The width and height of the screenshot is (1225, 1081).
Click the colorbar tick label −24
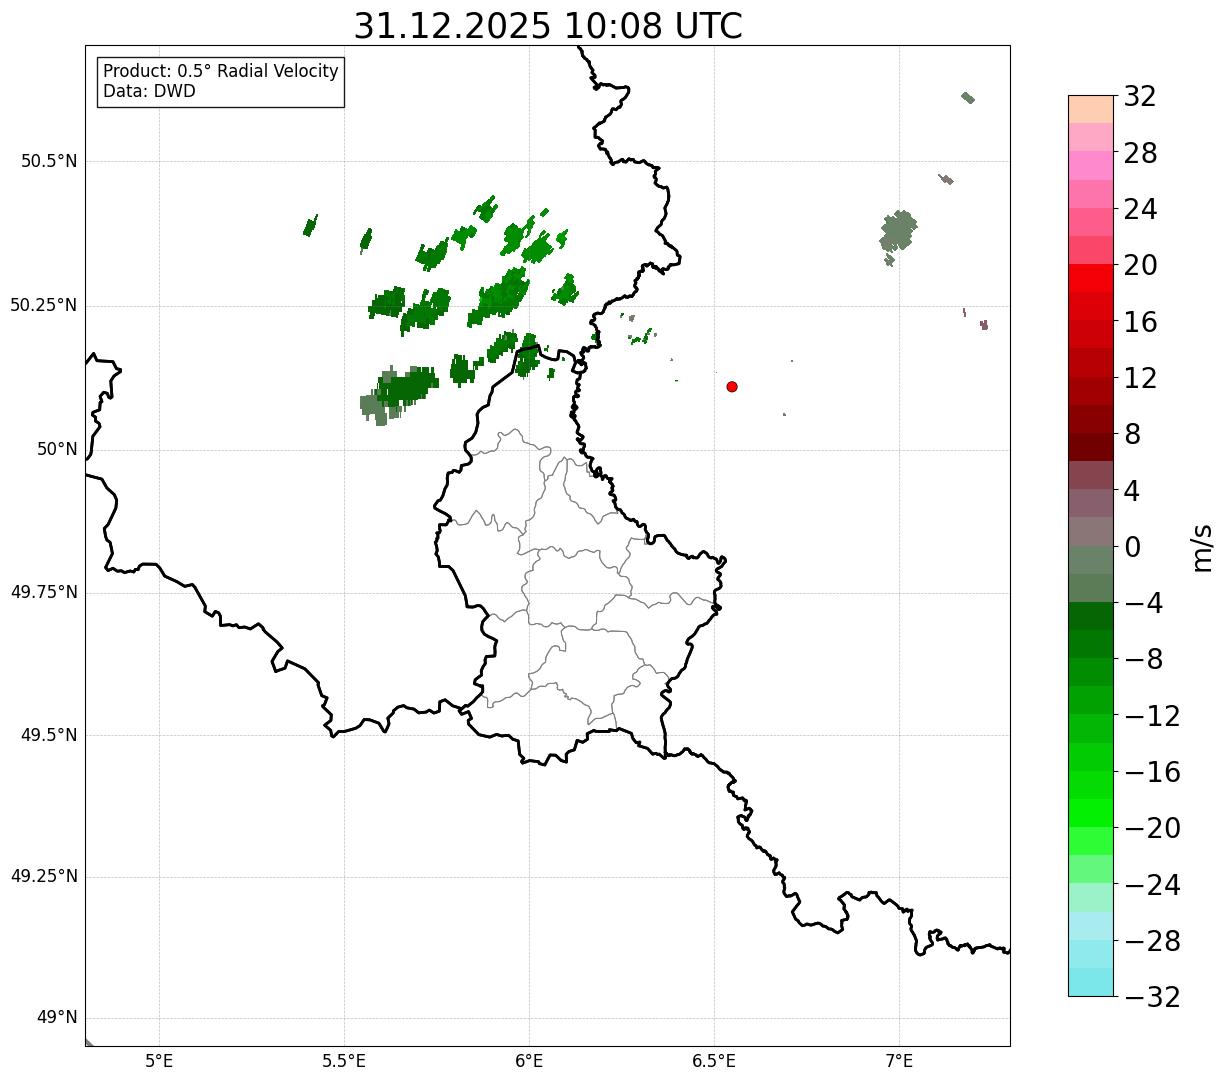coord(1152,885)
